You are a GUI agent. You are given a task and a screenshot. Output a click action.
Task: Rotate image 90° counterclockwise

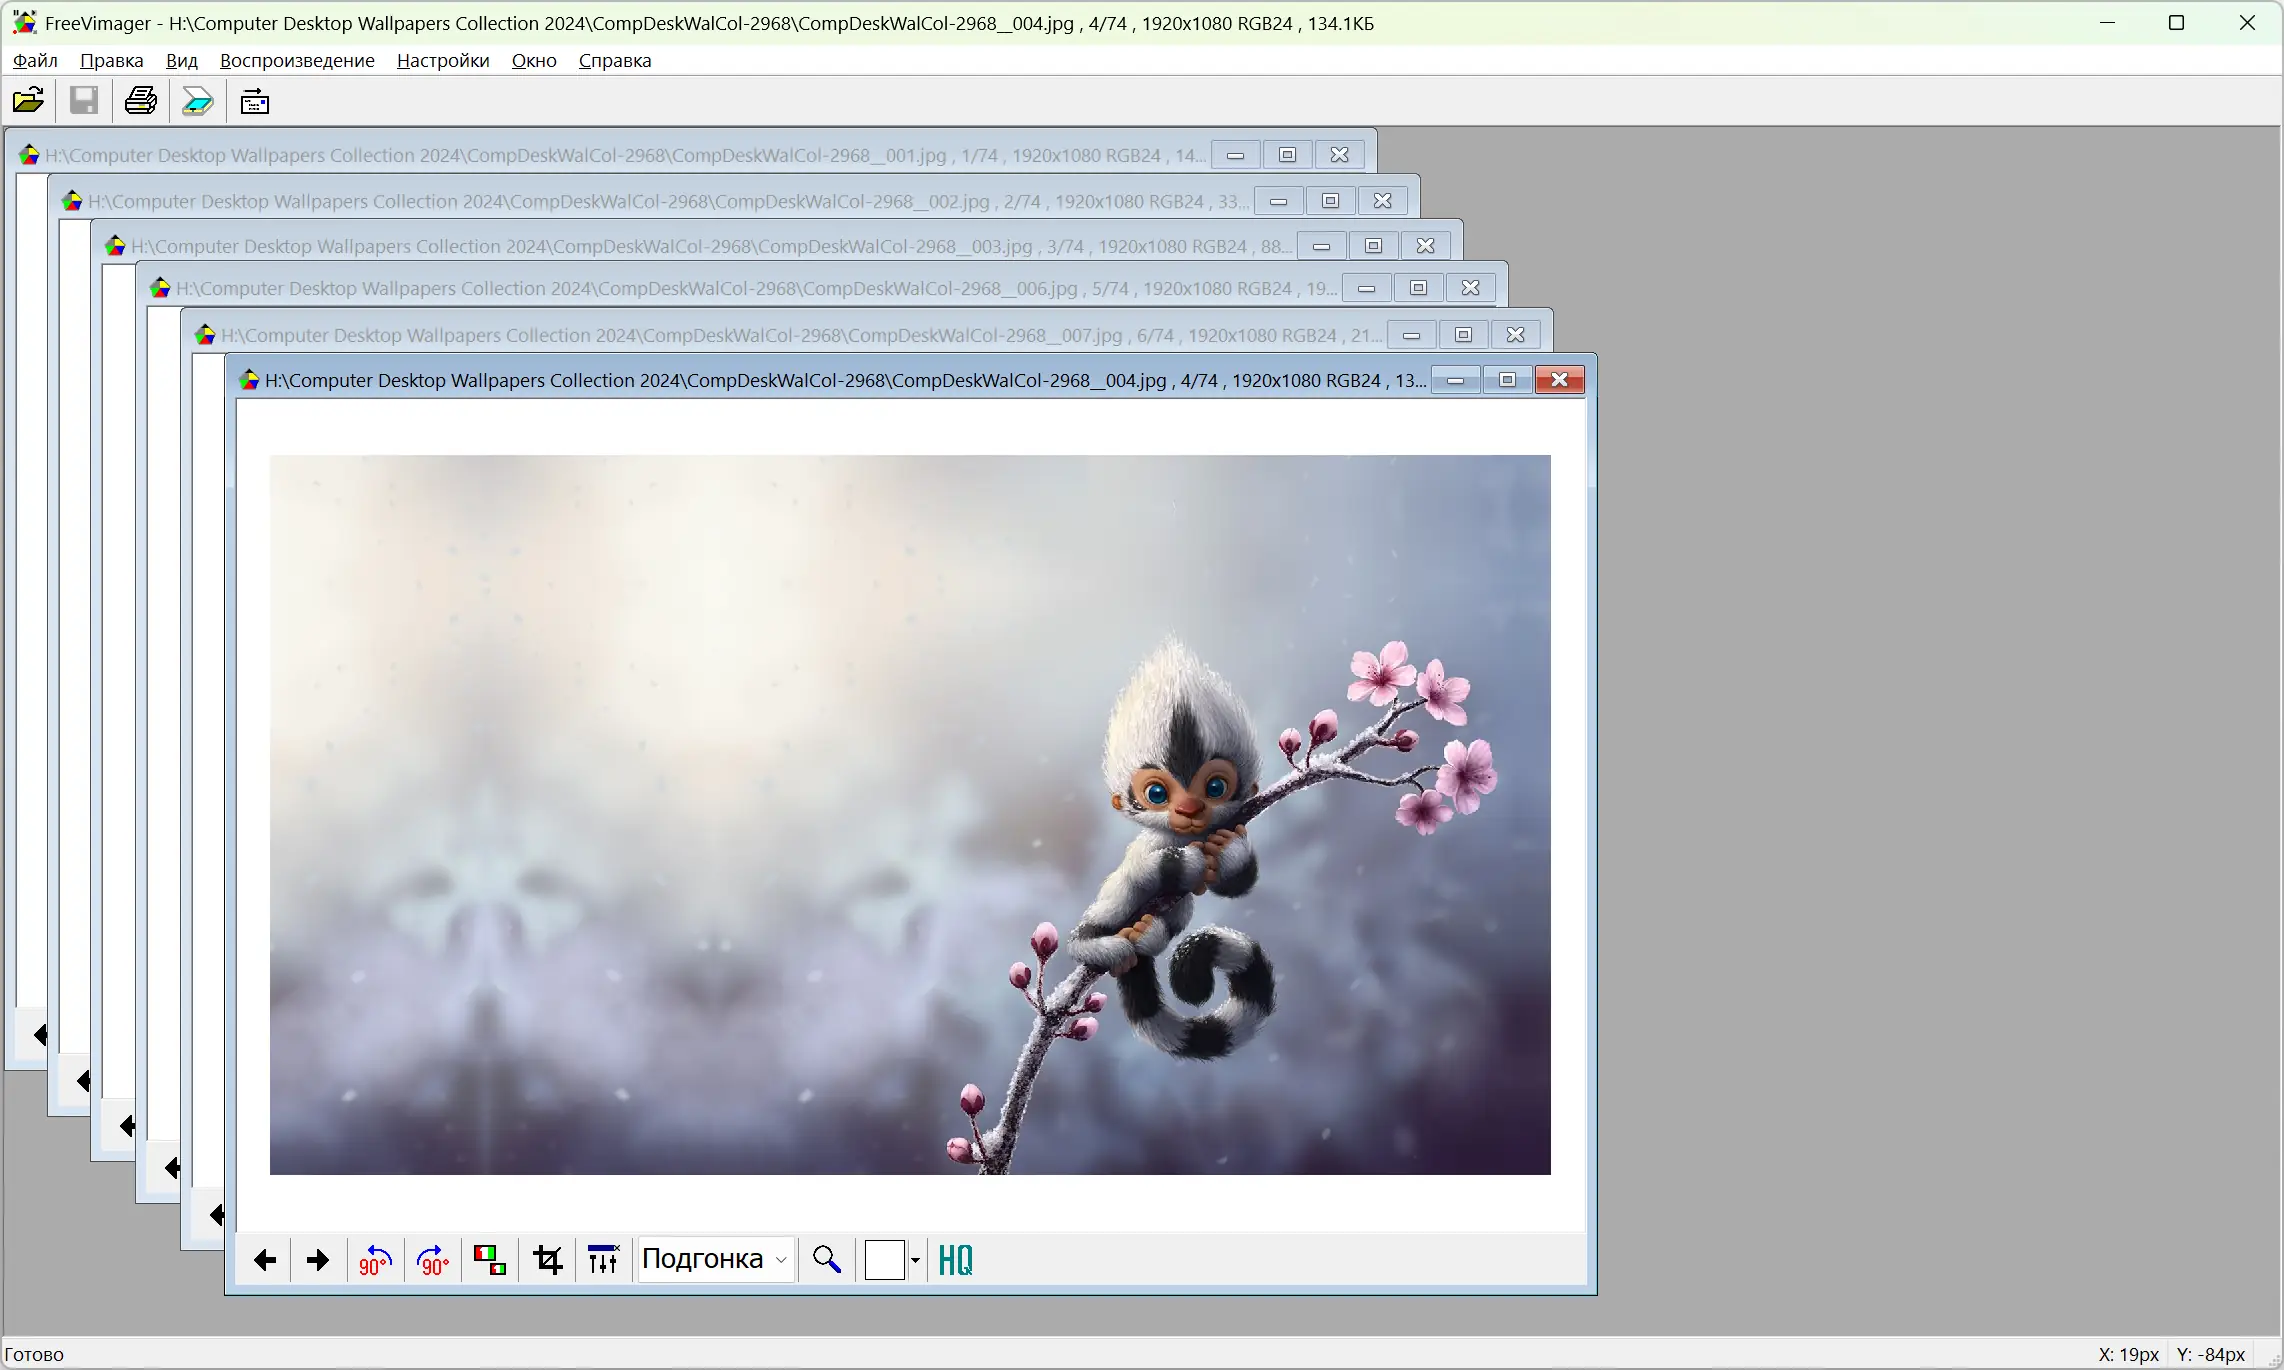pos(375,1260)
